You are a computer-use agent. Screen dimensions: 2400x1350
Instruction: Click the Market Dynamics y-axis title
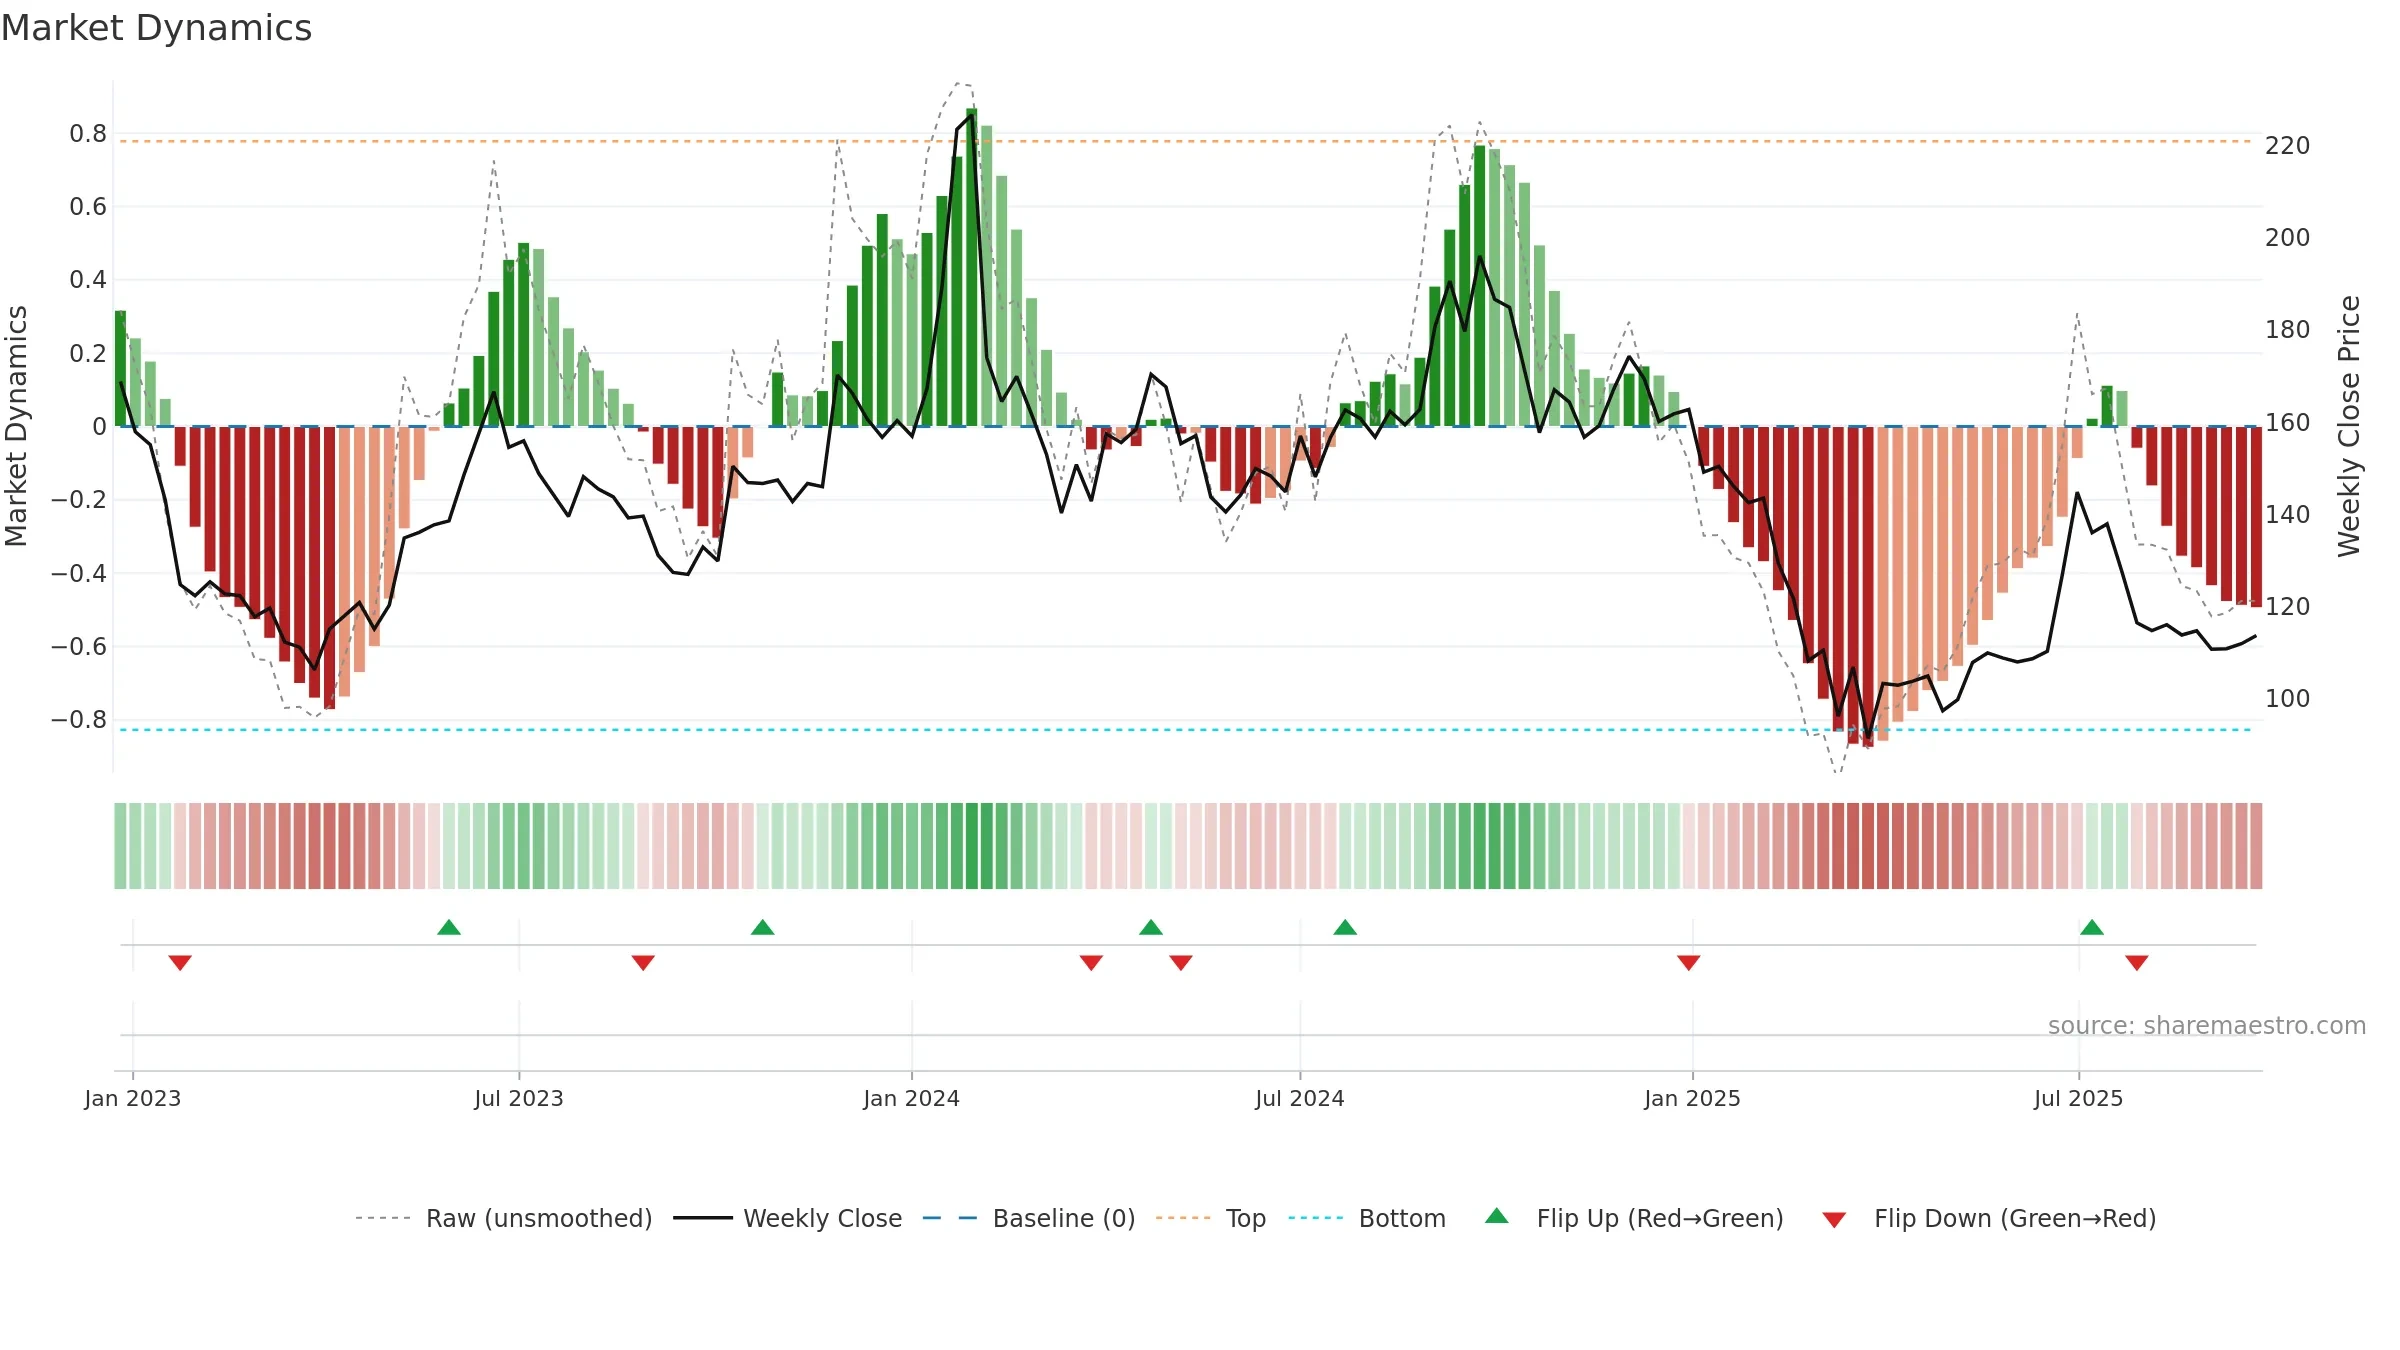[16, 426]
